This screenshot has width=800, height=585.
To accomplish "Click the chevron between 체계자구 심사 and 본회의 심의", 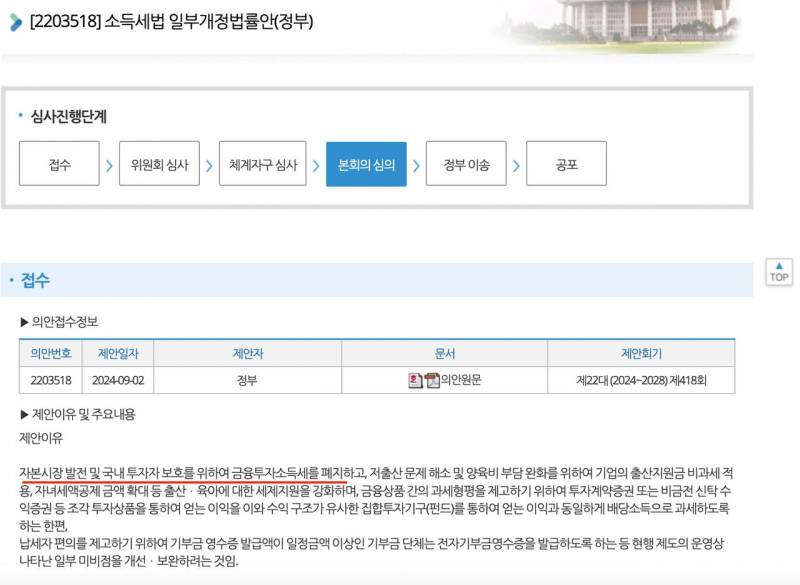I will pos(316,165).
